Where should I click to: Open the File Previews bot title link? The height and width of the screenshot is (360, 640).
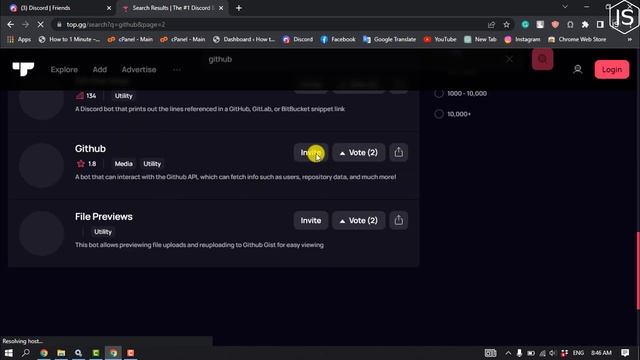104,217
